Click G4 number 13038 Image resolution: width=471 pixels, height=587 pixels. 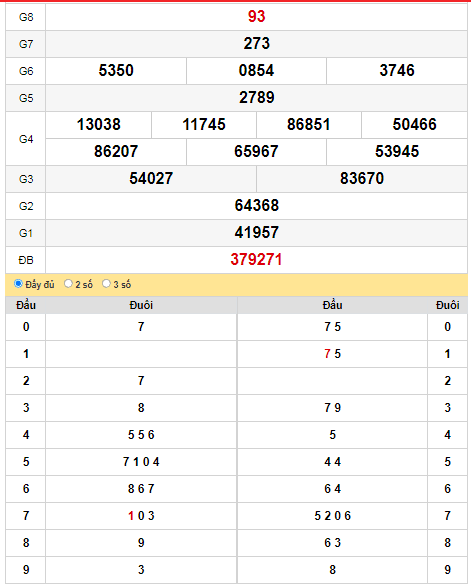coord(99,125)
